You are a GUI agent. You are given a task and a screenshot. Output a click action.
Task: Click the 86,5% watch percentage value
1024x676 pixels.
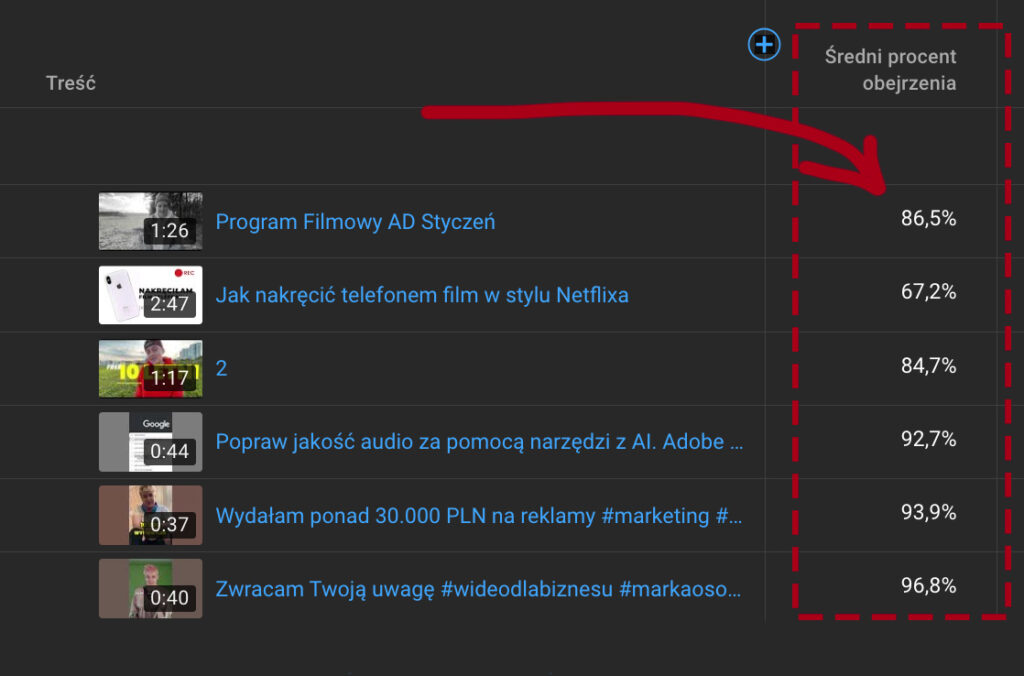(x=928, y=219)
